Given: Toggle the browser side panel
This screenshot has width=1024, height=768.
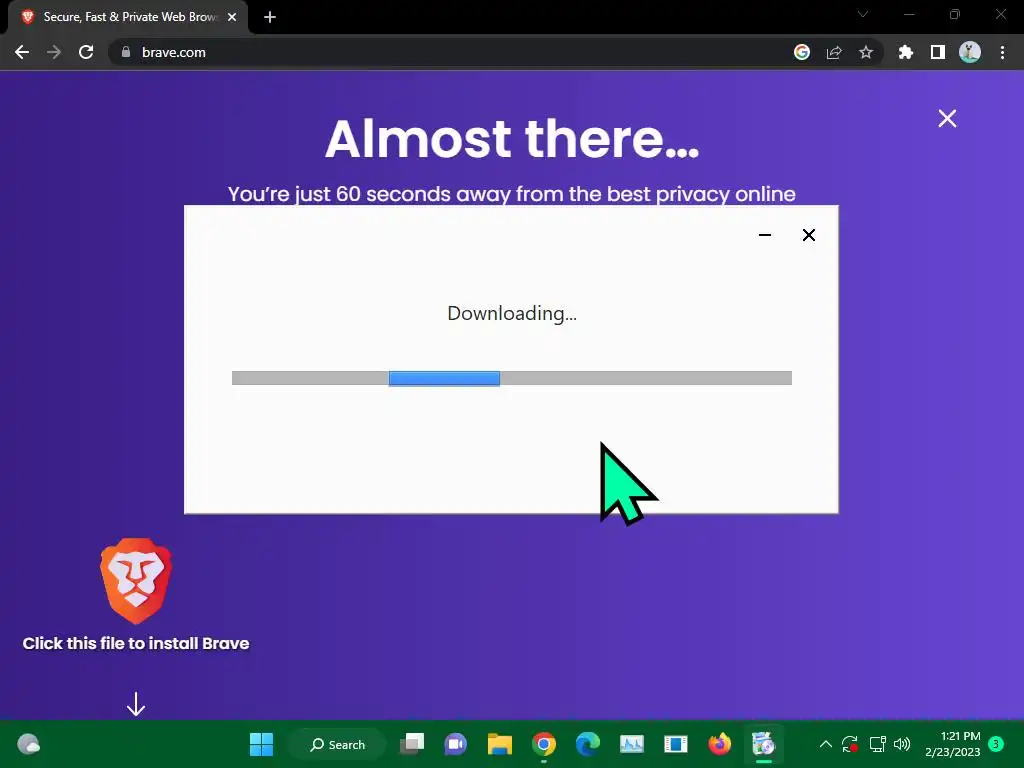Looking at the screenshot, I should click(938, 52).
